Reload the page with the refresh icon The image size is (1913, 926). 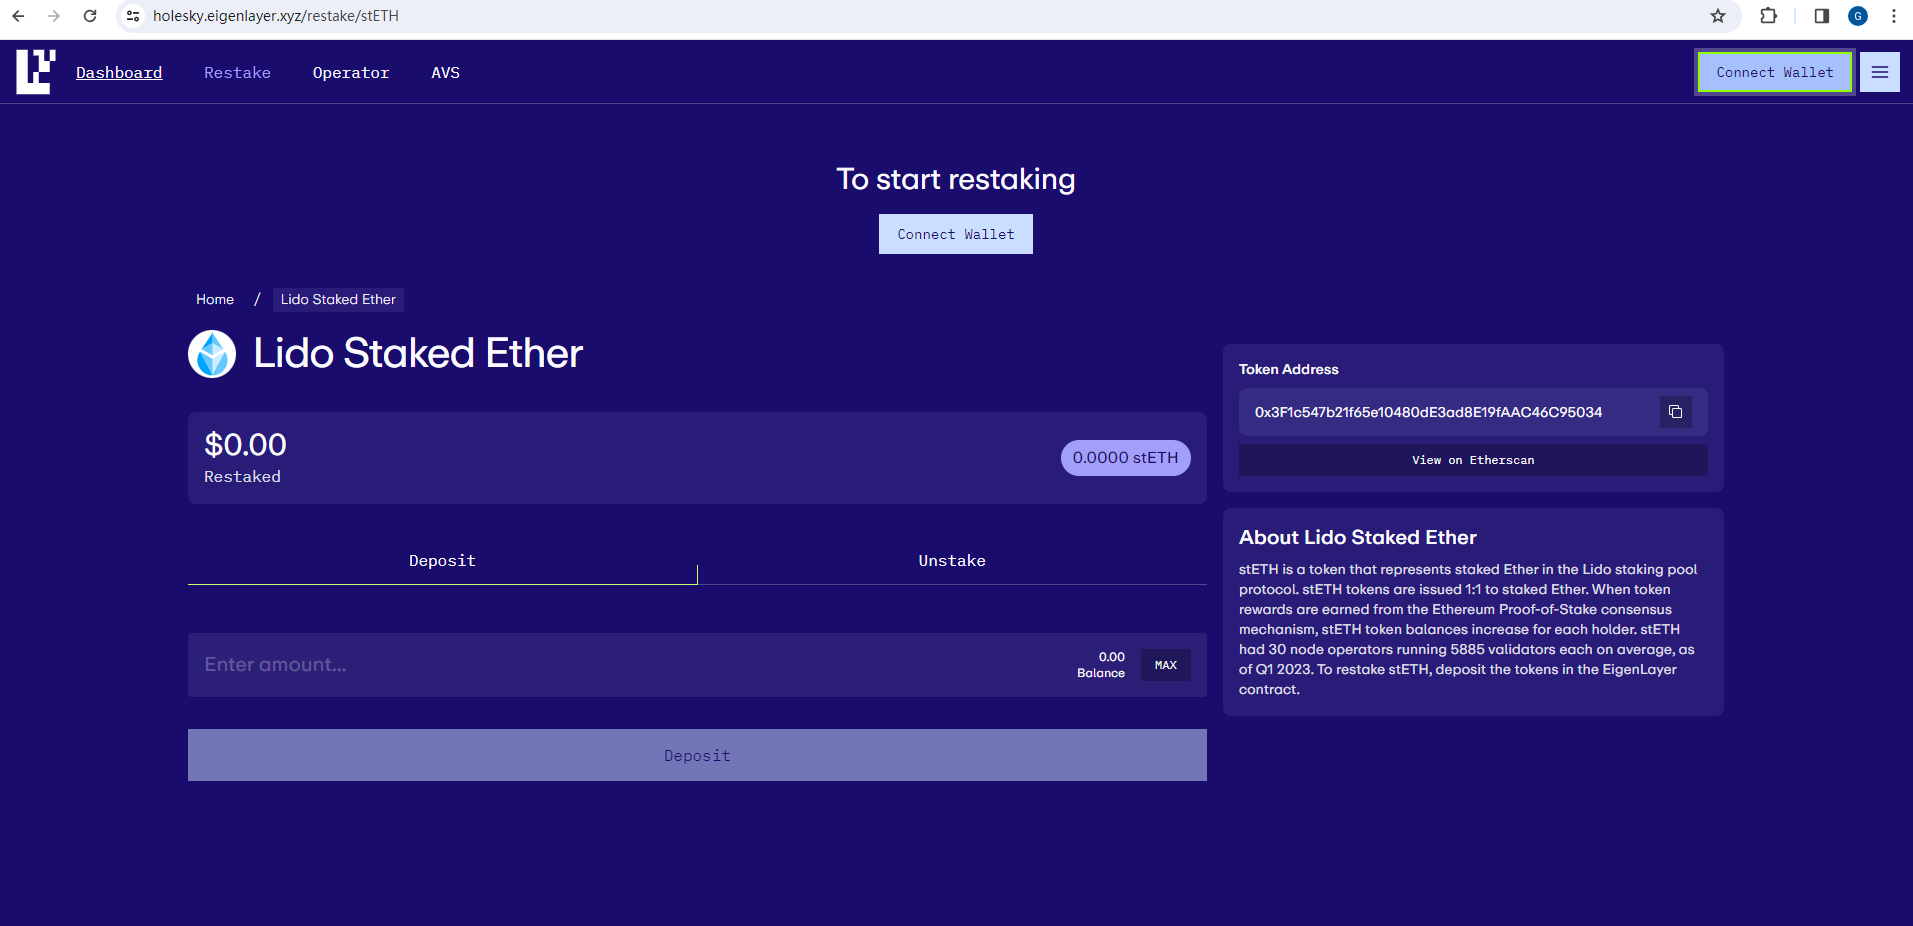90,16
